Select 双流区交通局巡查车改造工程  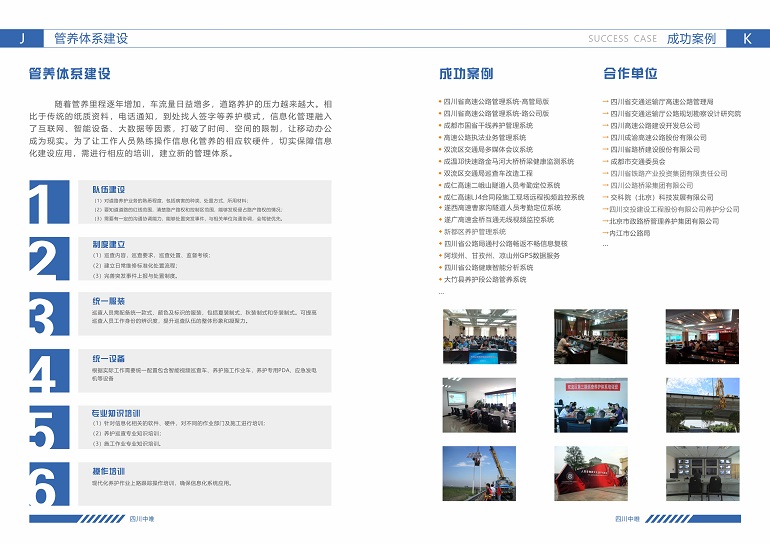488,173
